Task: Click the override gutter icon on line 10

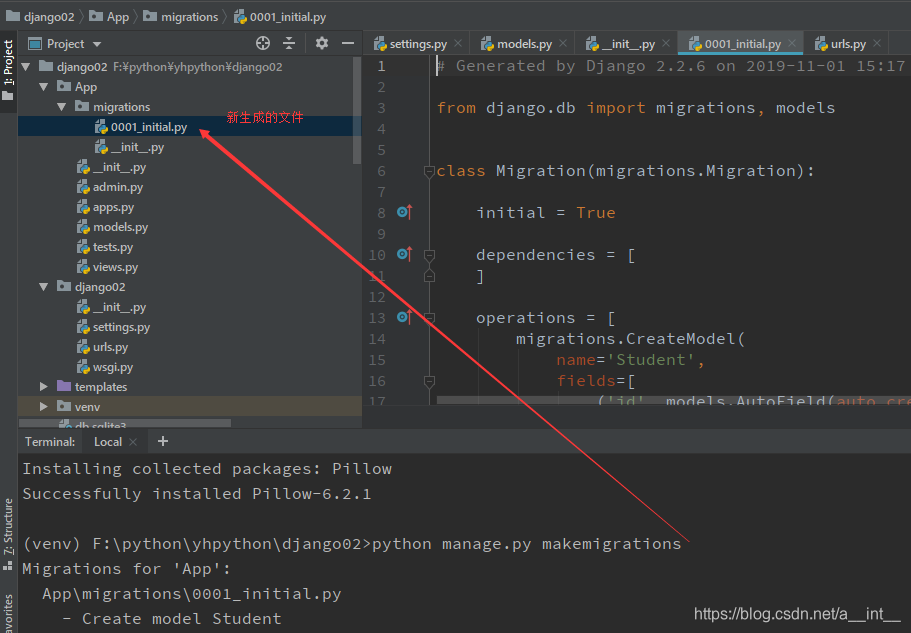Action: (404, 254)
